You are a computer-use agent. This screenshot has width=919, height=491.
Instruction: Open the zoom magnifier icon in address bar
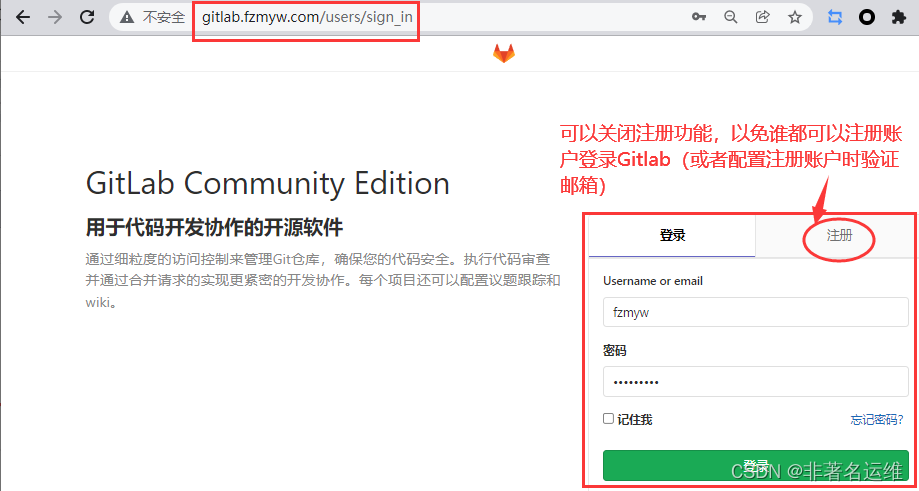[x=730, y=18]
